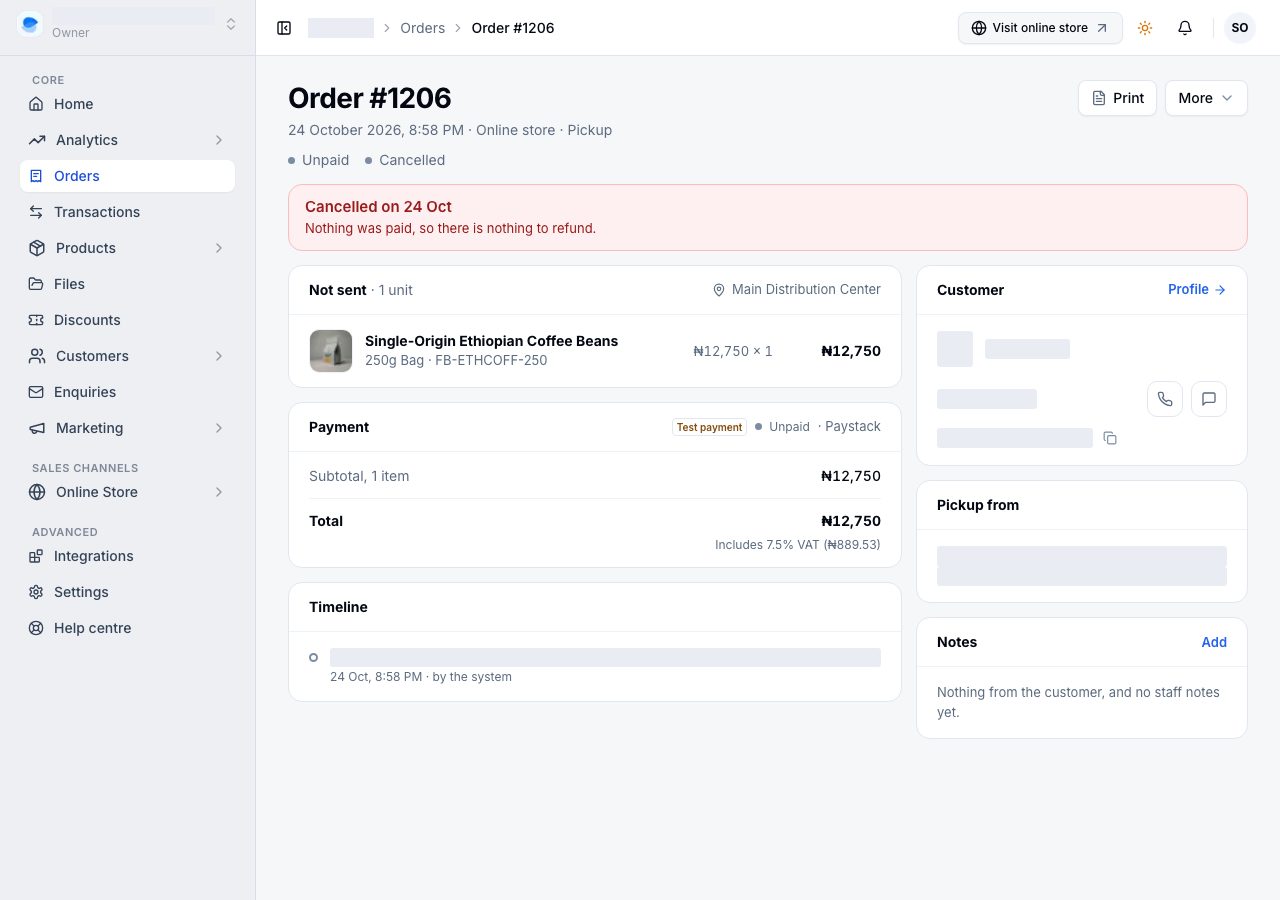This screenshot has width=1280, height=900.
Task: Click Orders in the breadcrumb
Action: click(422, 28)
